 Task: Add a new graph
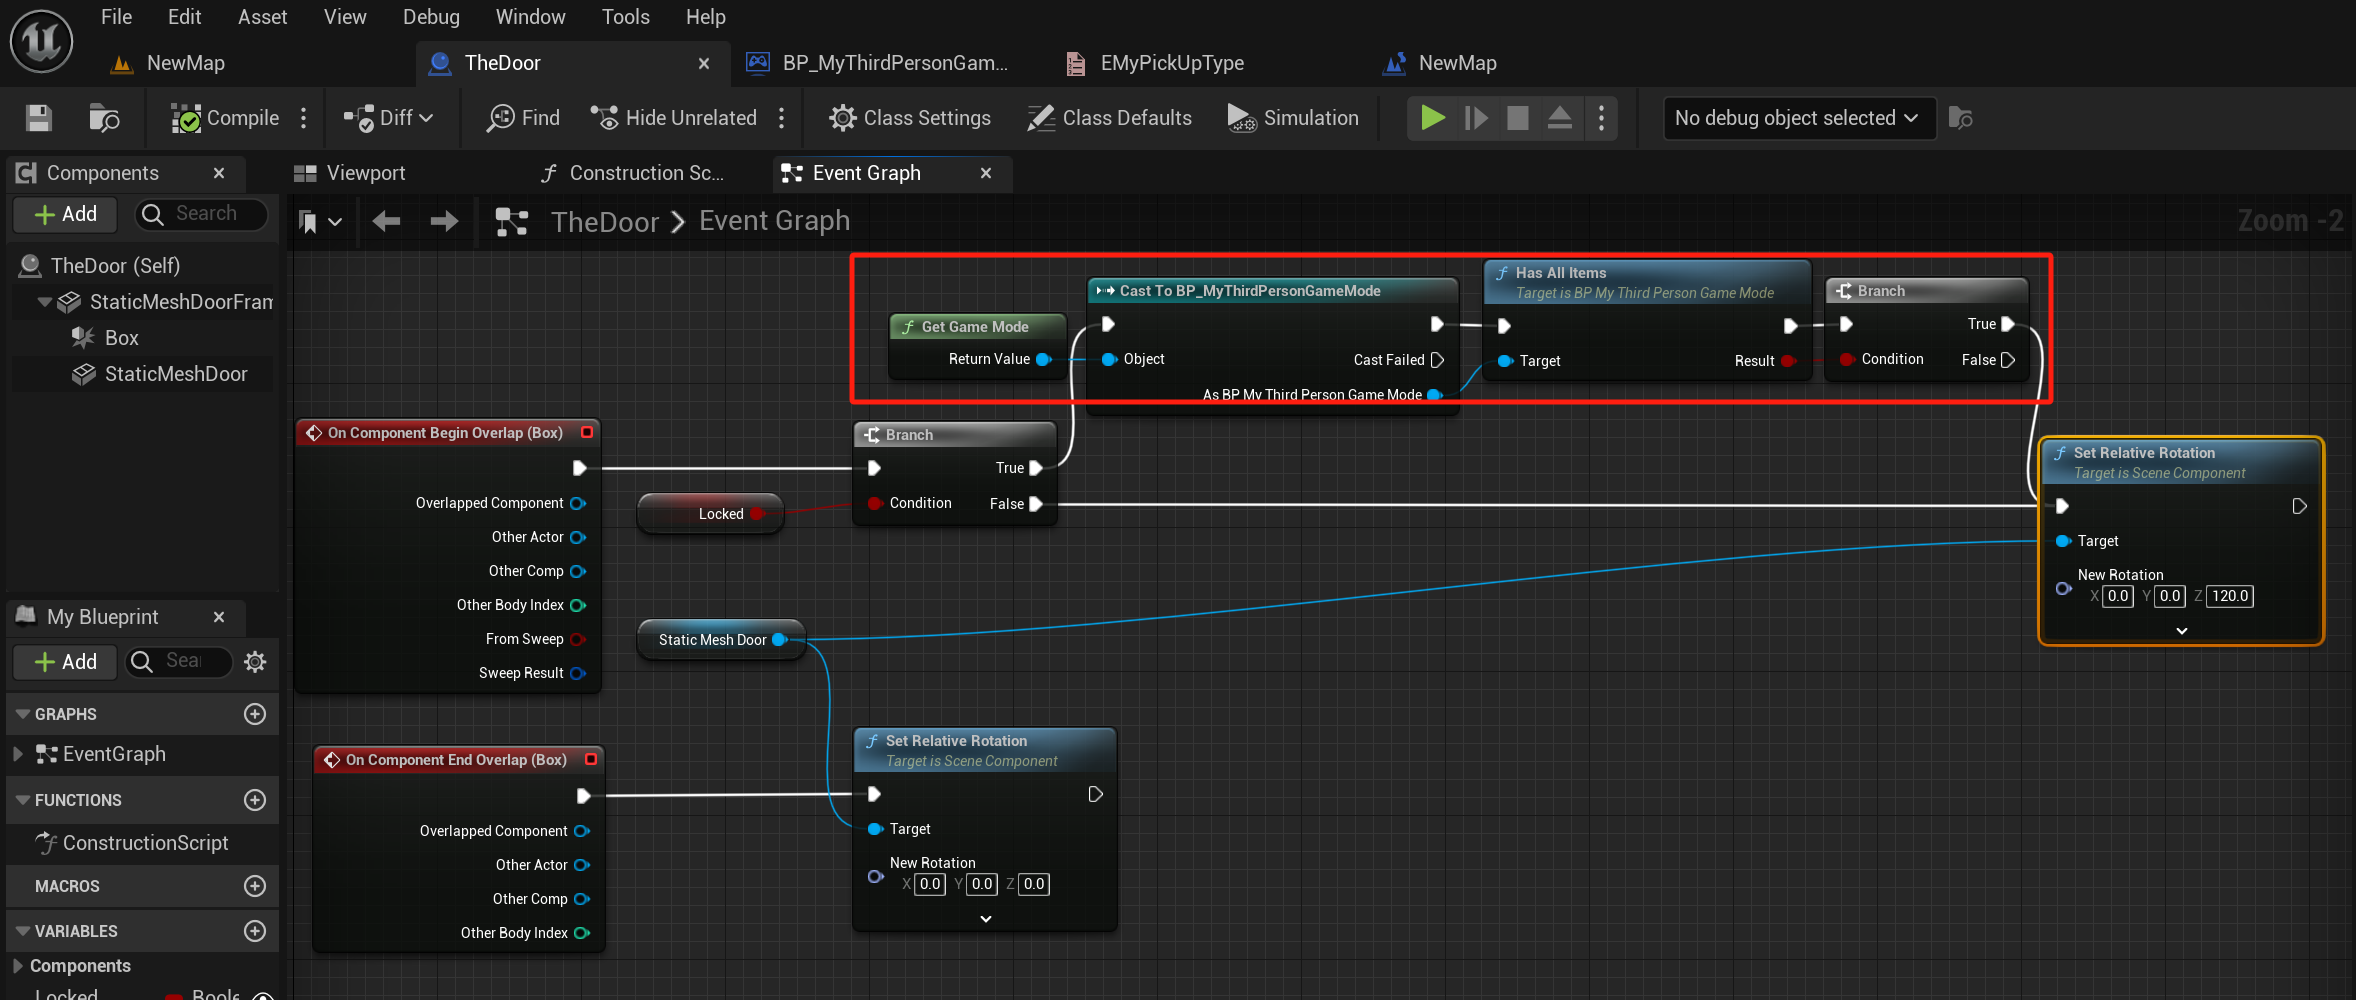tap(255, 714)
